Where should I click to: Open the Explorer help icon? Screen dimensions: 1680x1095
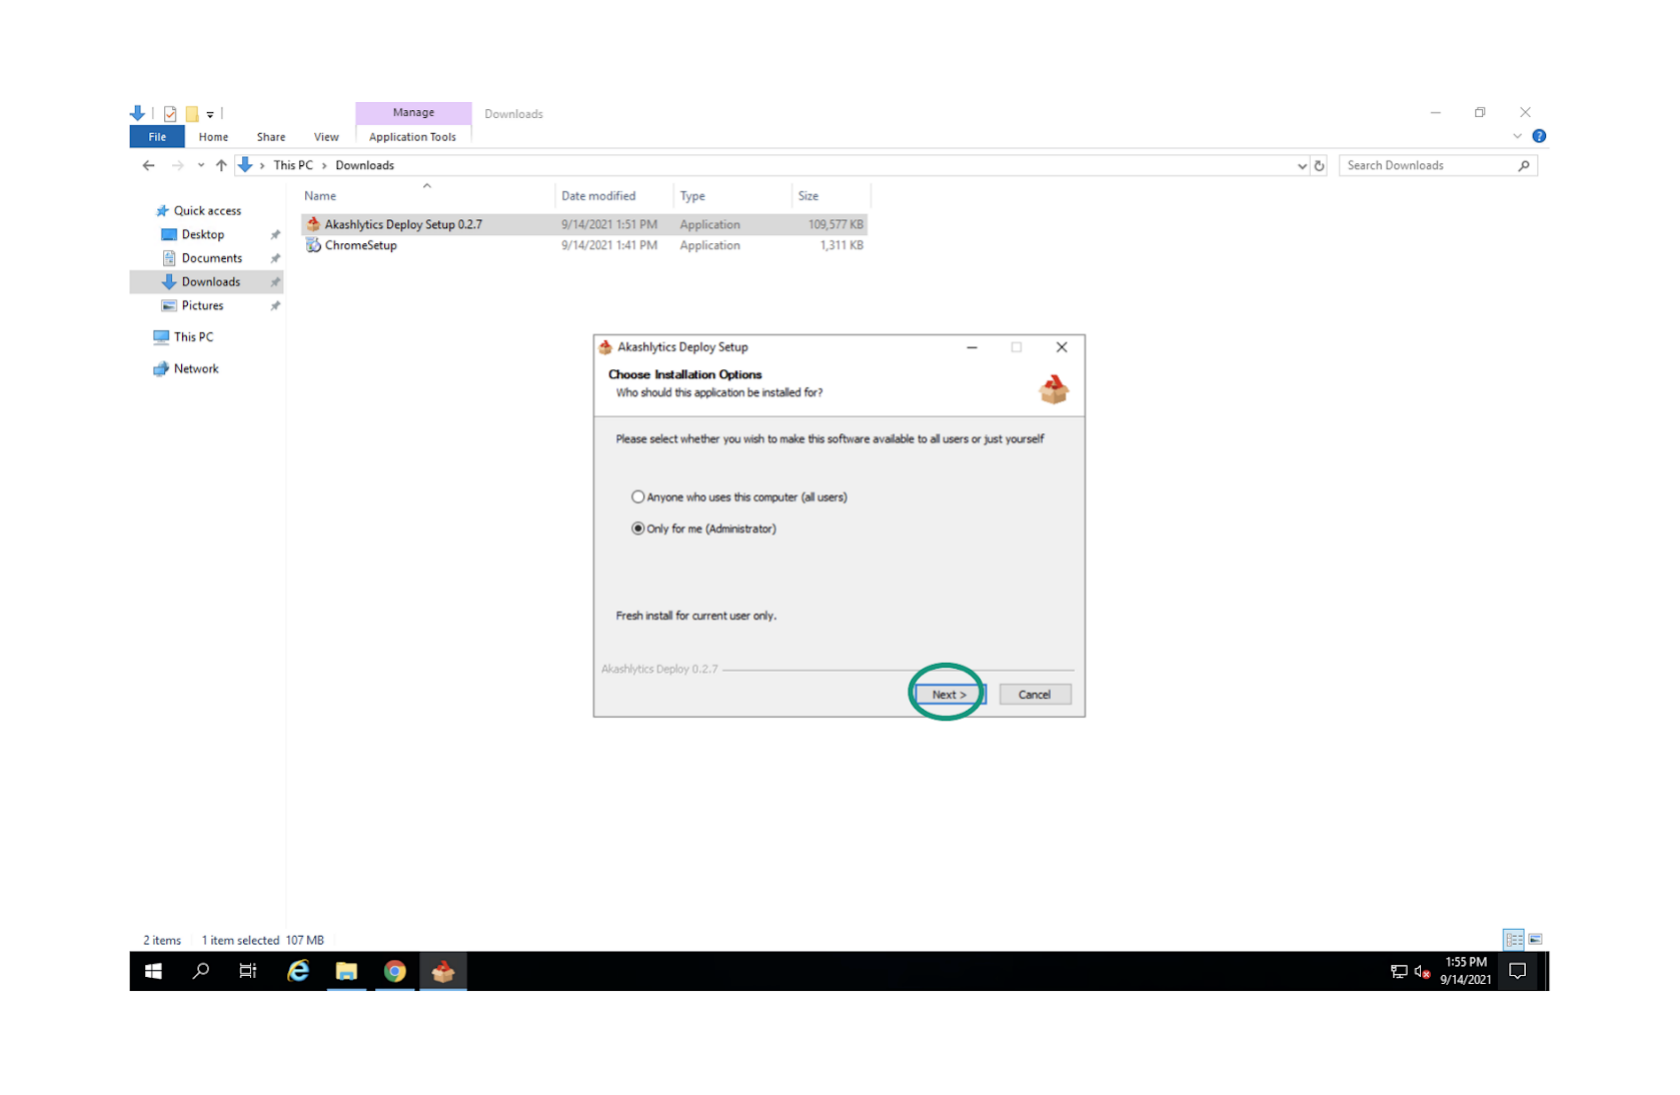click(1539, 137)
